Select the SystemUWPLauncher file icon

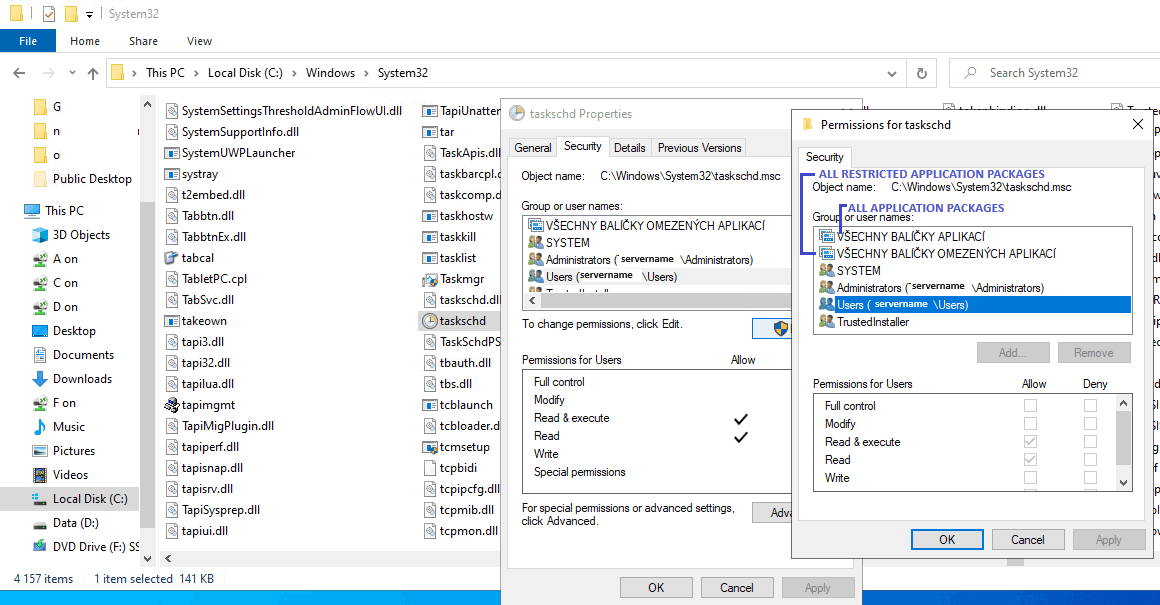[172, 153]
